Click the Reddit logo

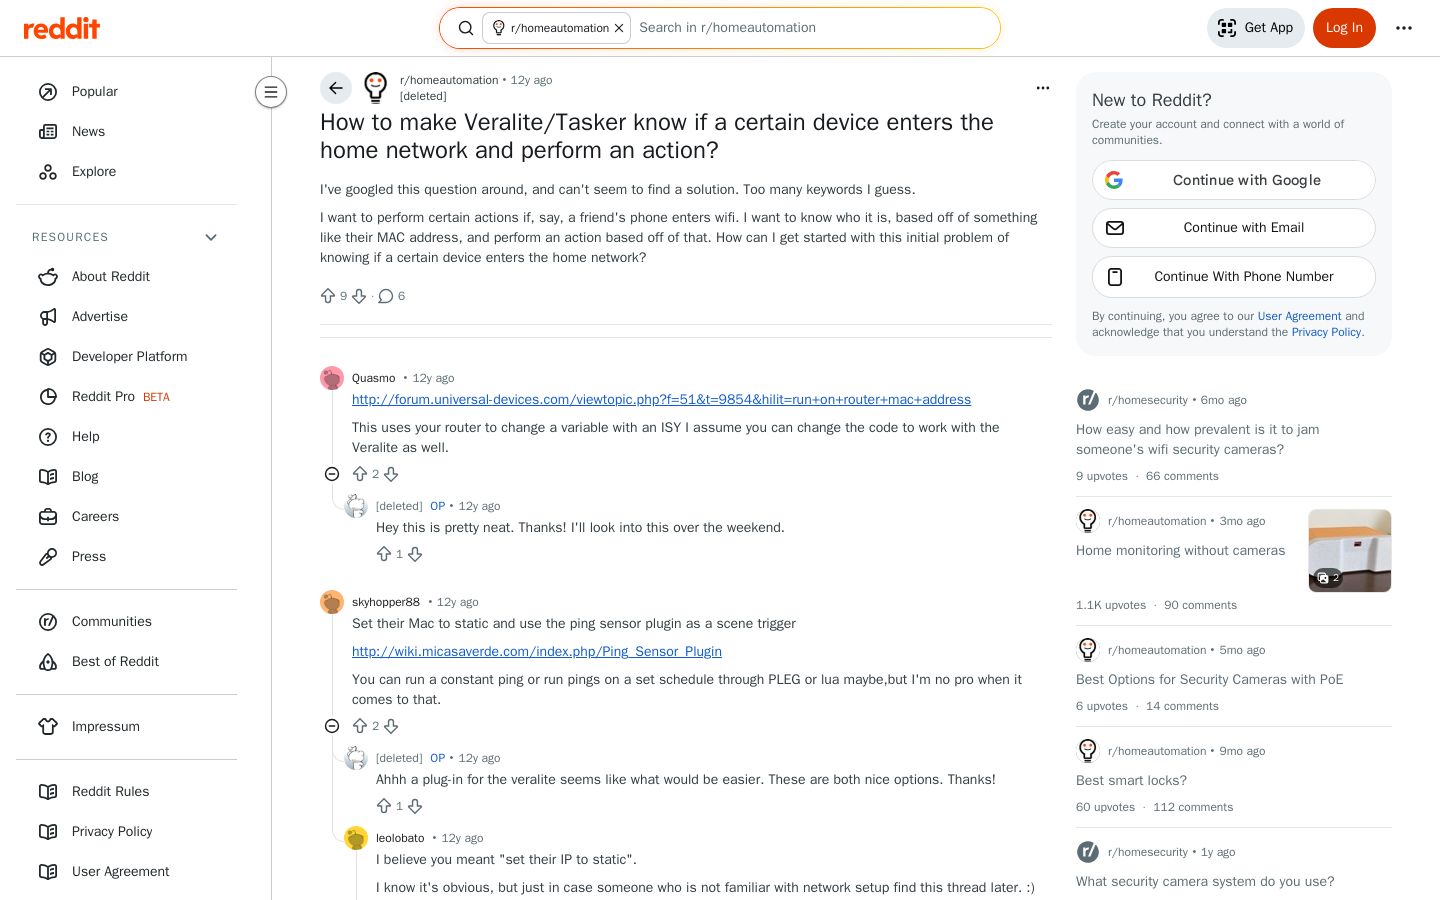pos(62,28)
